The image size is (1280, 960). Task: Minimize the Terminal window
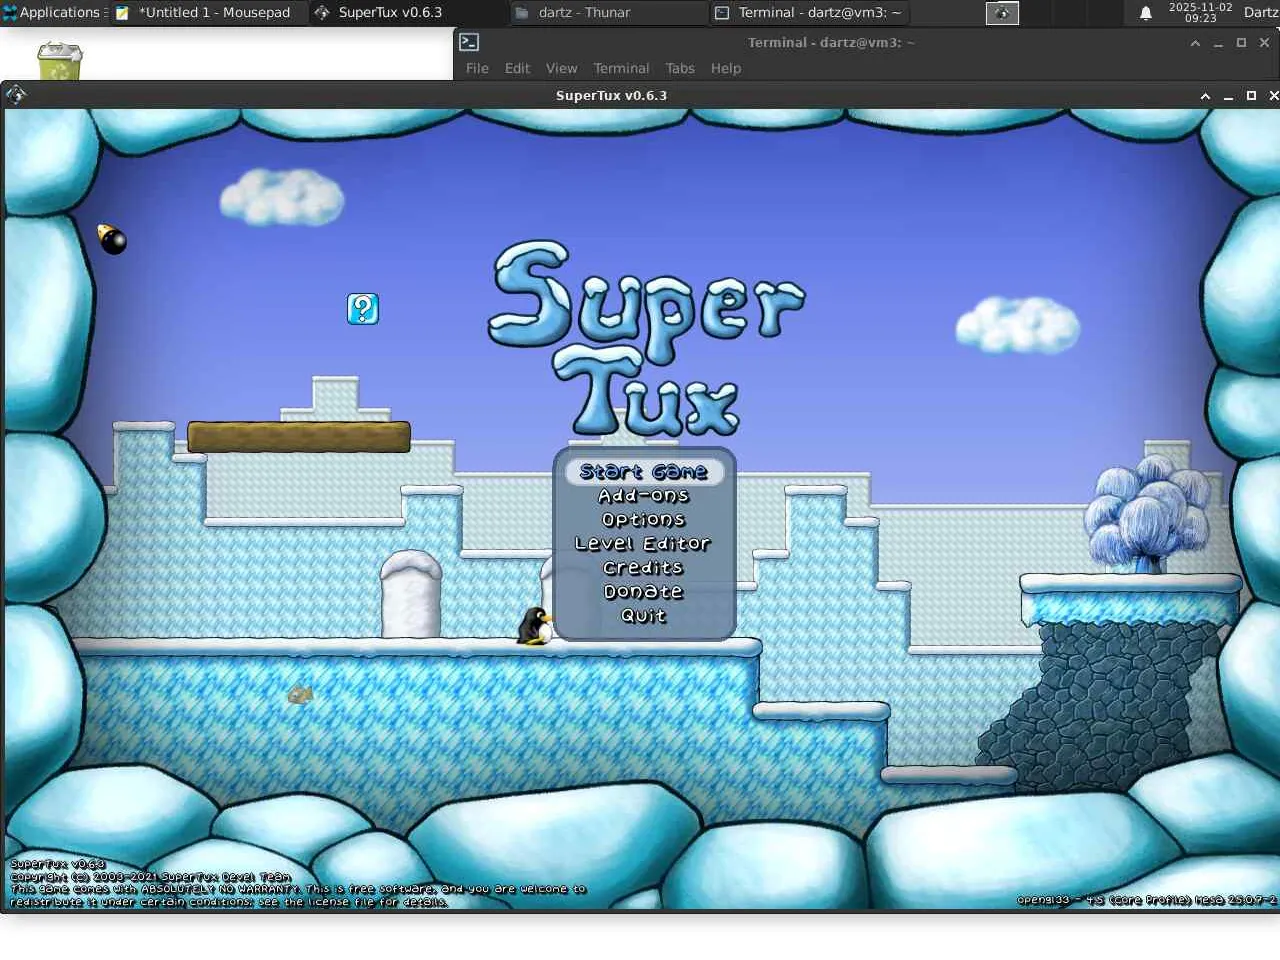pos(1218,43)
